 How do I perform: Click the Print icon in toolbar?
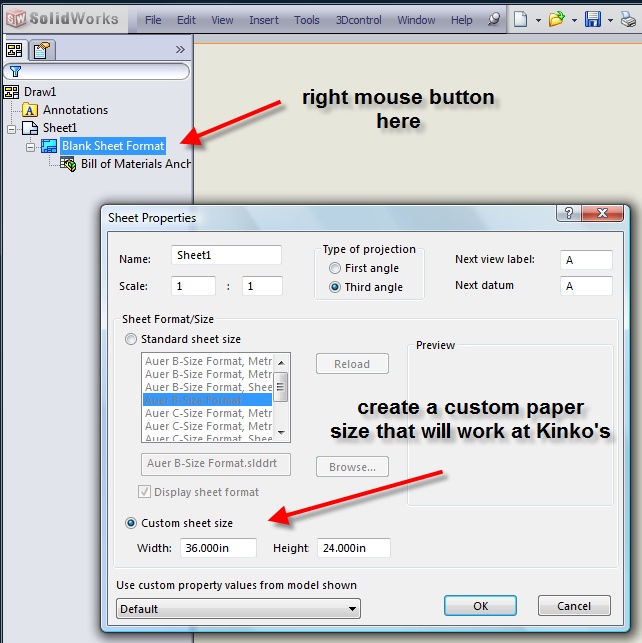(629, 19)
